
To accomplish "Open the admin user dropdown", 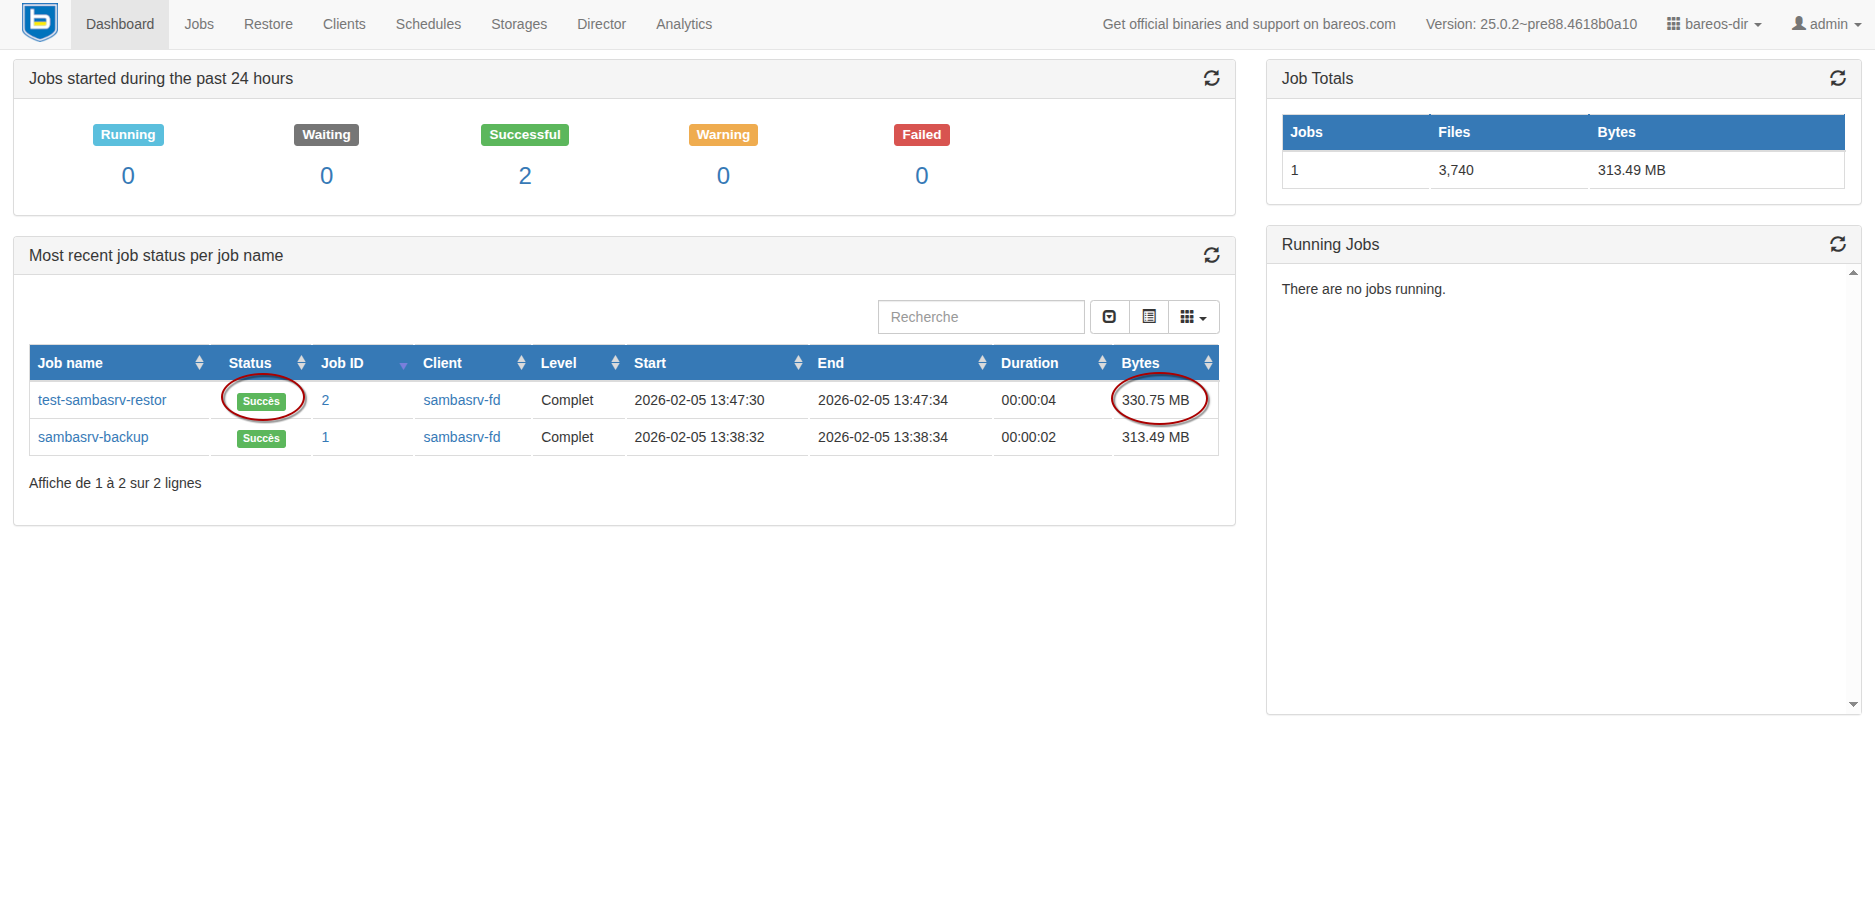I will (x=1826, y=24).
